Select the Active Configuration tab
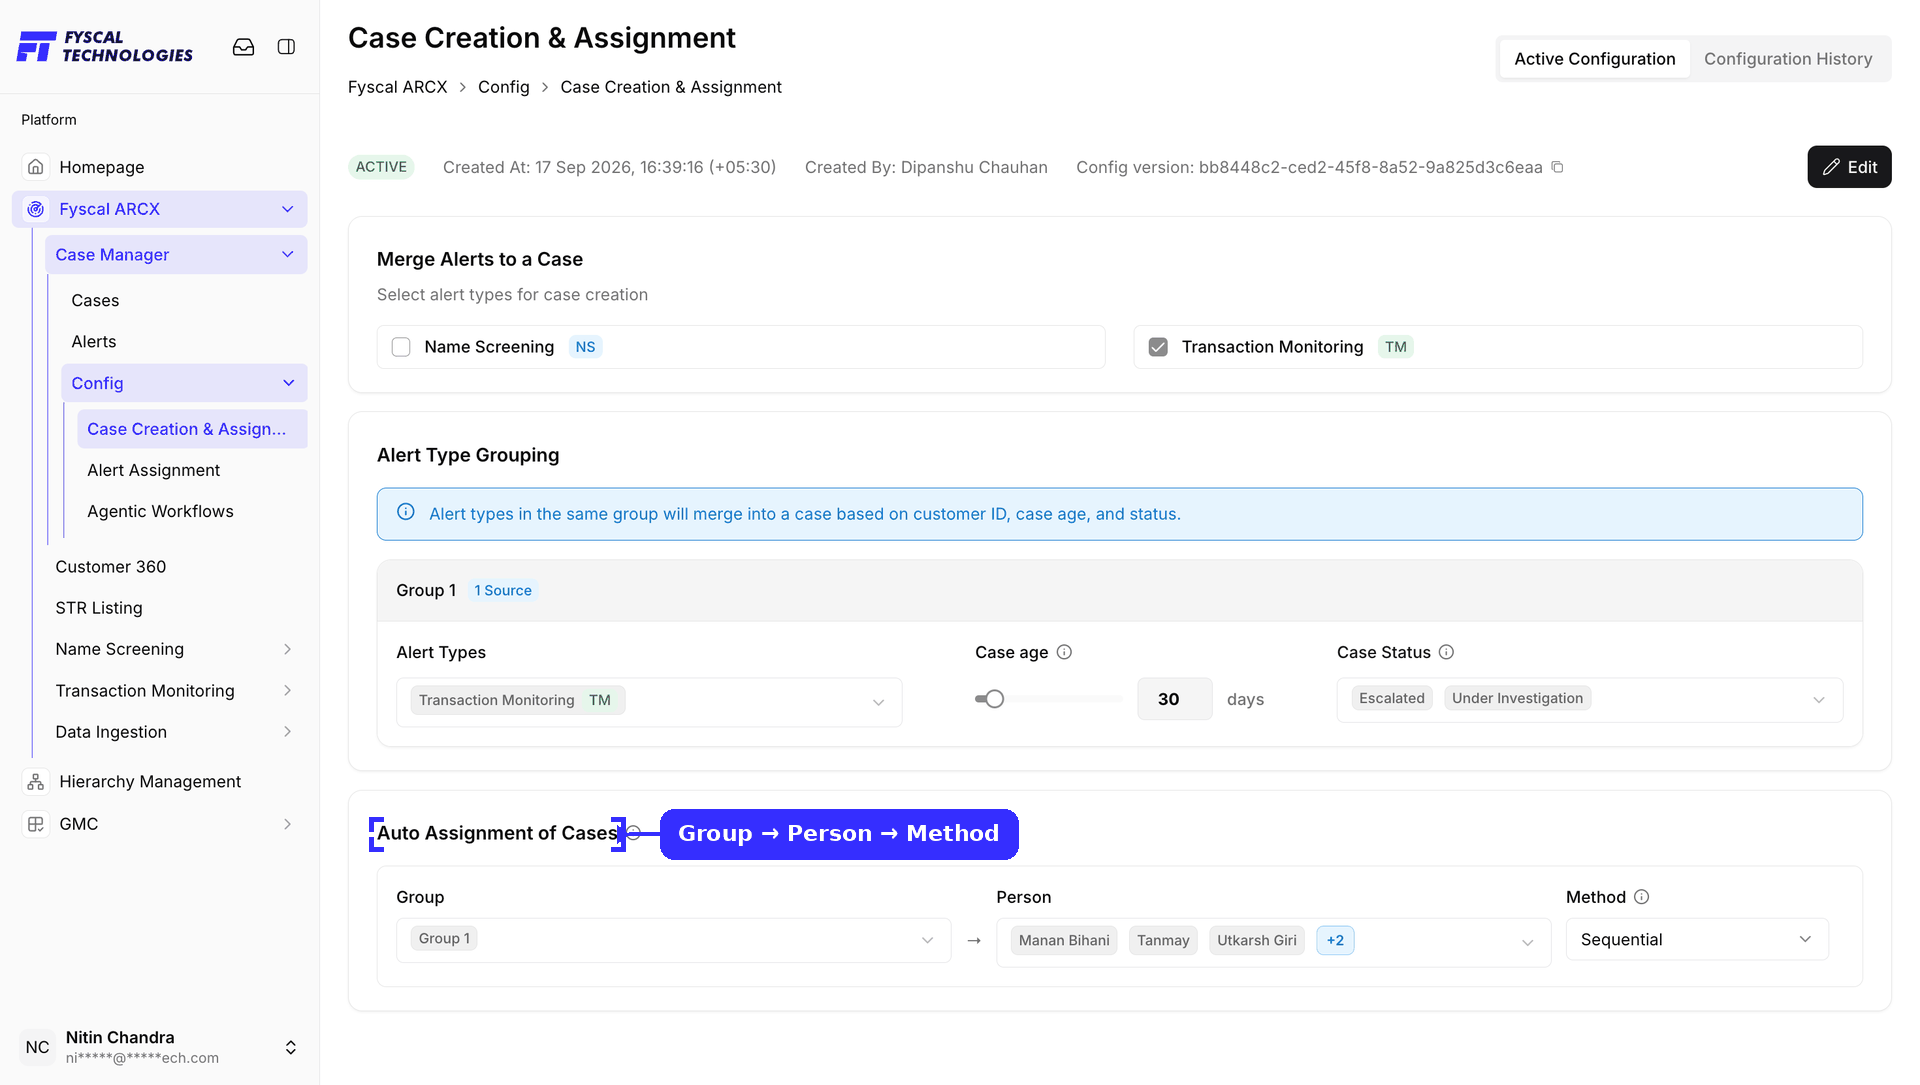 (x=1594, y=59)
